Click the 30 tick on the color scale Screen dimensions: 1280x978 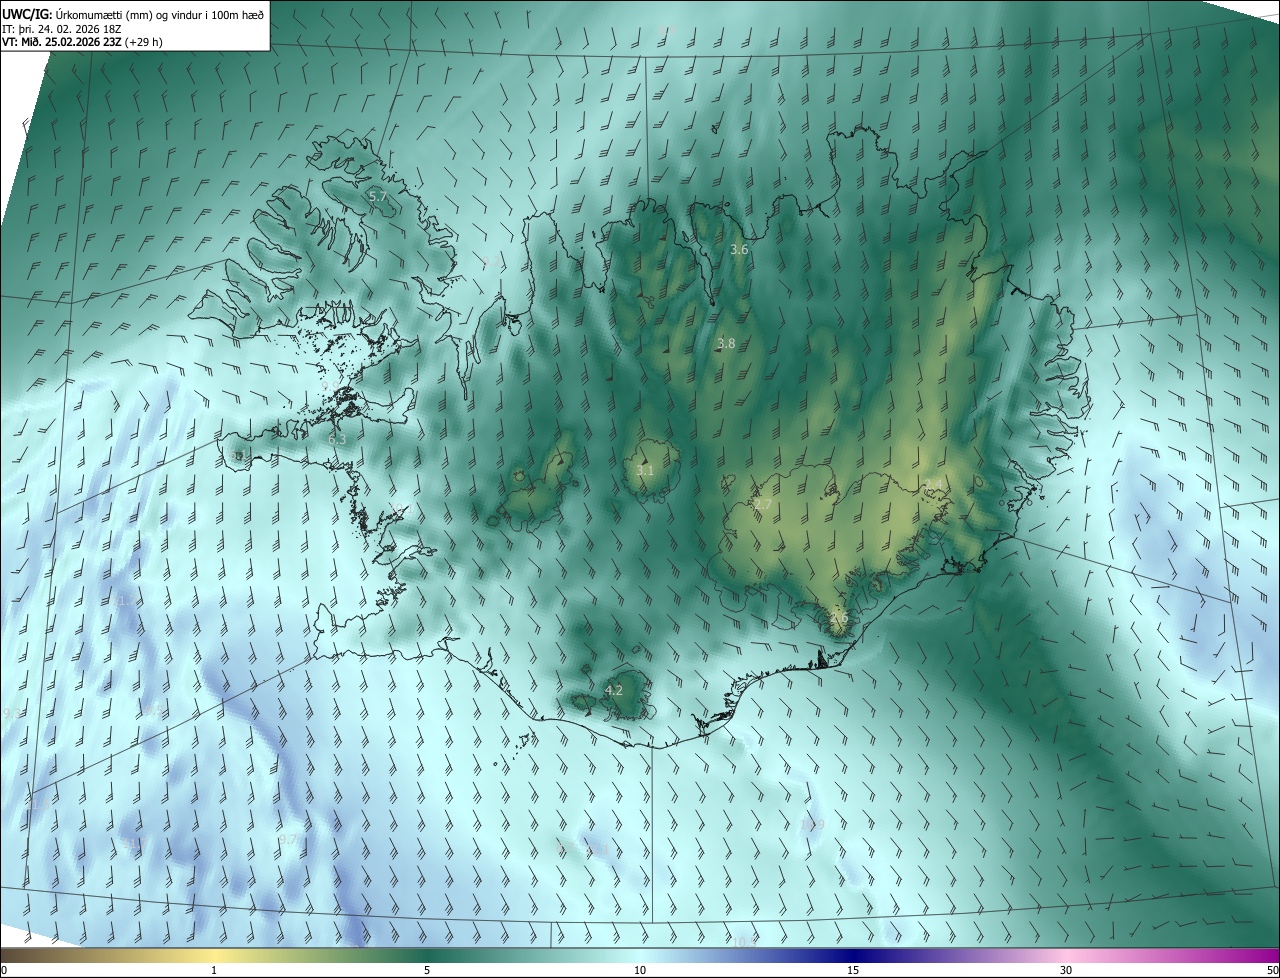(1066, 971)
